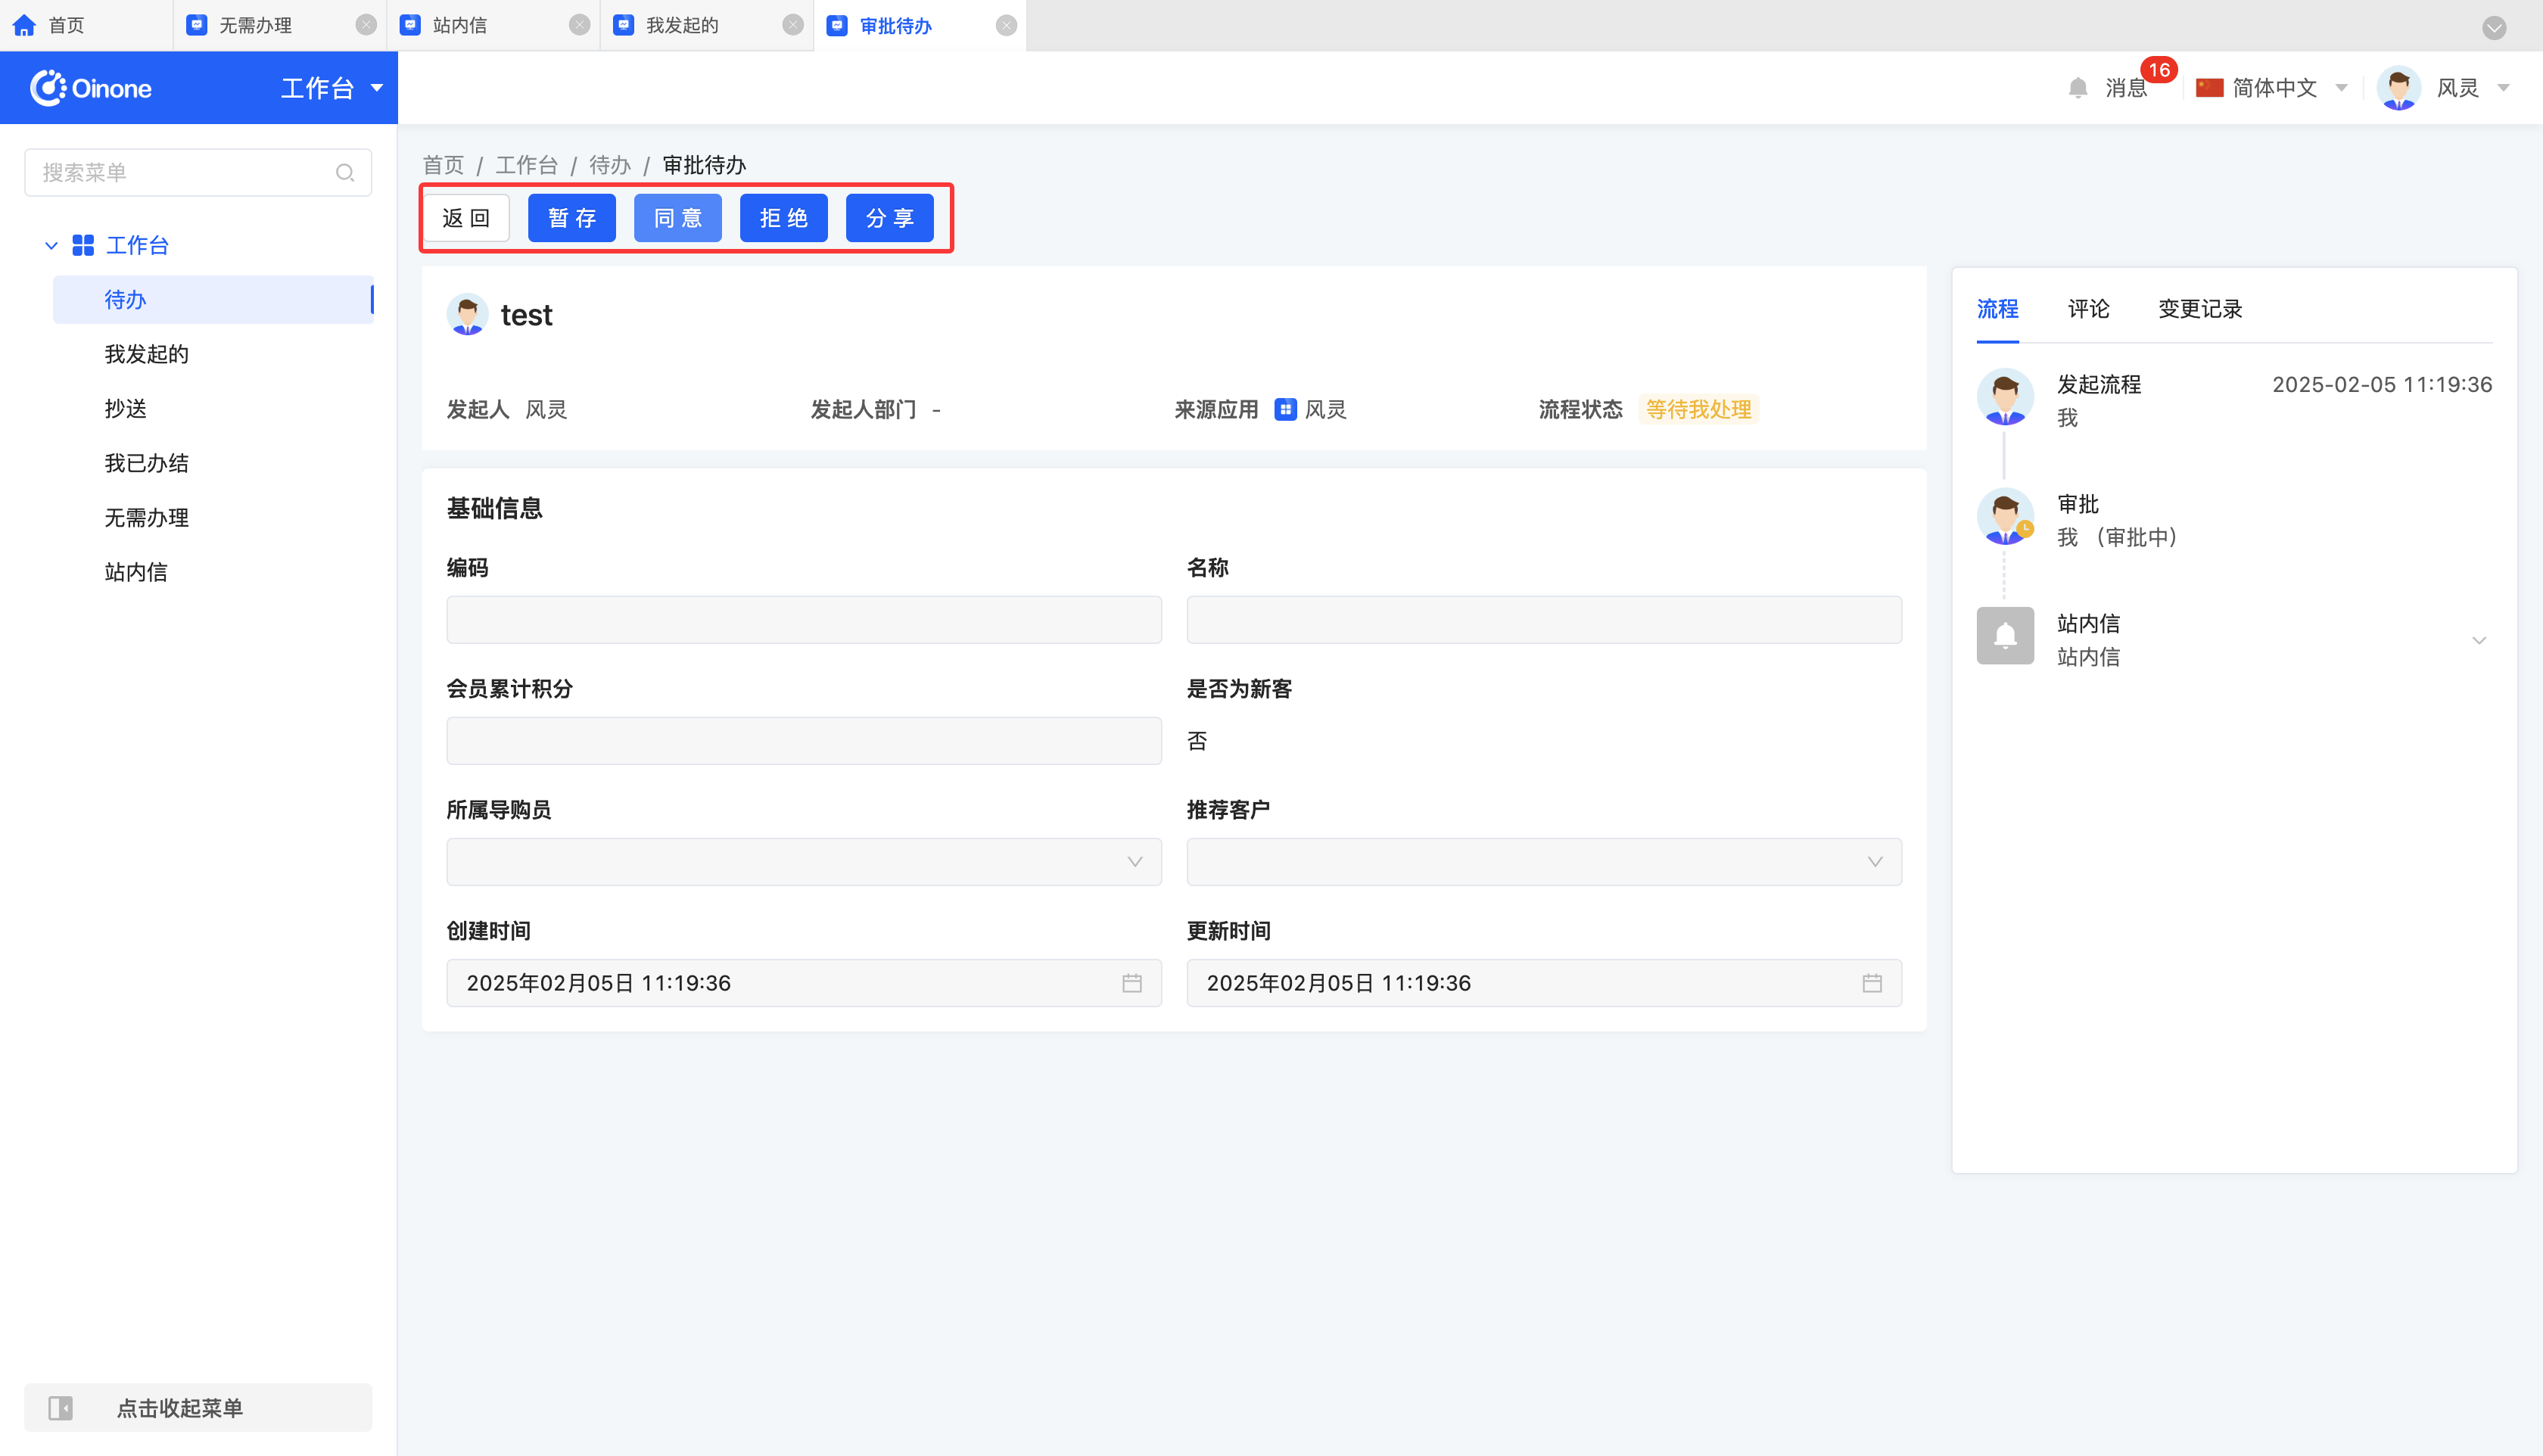Collapse the 工作台 menu tree

click(51, 245)
